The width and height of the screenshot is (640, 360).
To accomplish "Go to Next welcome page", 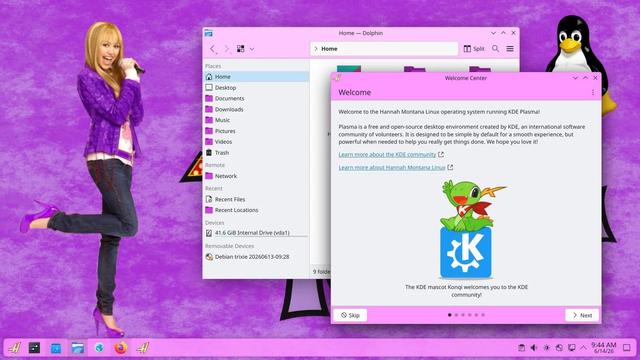I will 582,315.
